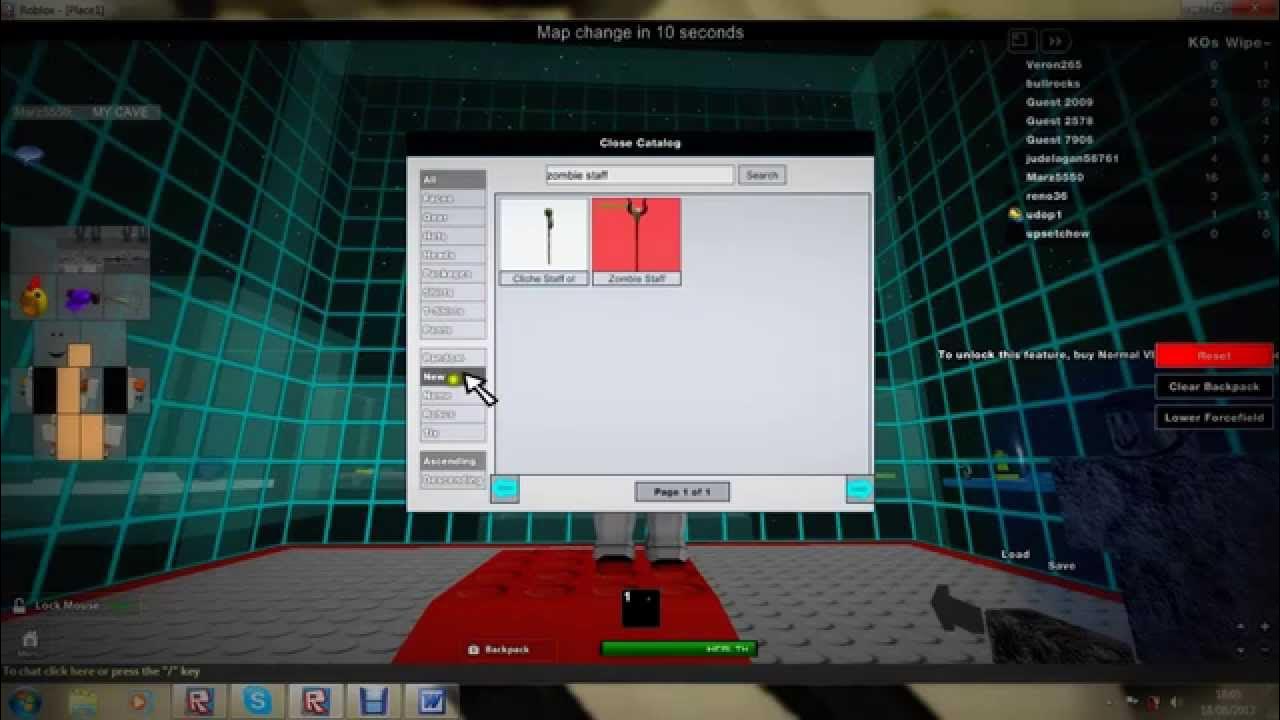1280x720 pixels.
Task: Click the green health bar
Action: tap(678, 649)
